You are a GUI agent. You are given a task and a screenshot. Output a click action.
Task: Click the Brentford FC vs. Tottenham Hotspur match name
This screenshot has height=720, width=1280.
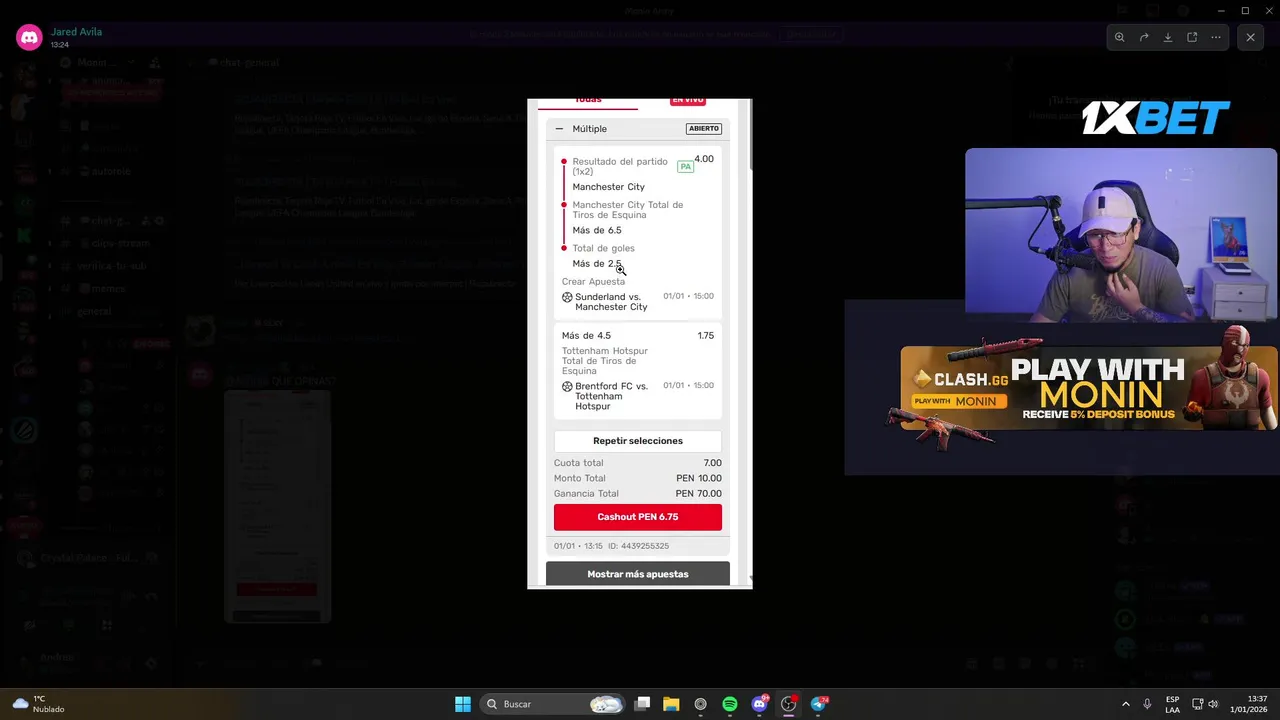point(611,396)
